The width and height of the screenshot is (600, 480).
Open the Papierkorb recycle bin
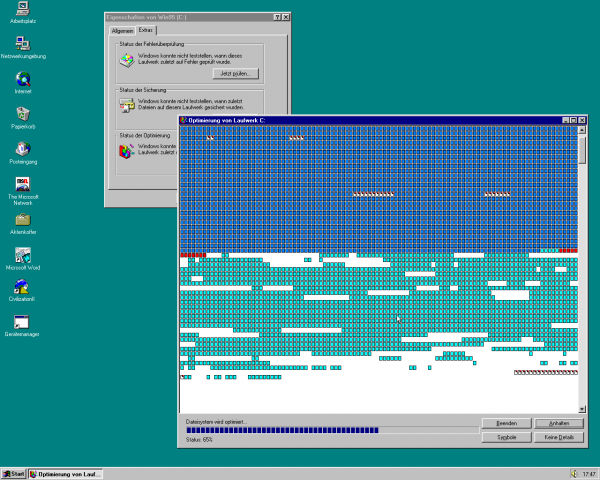coord(22,115)
